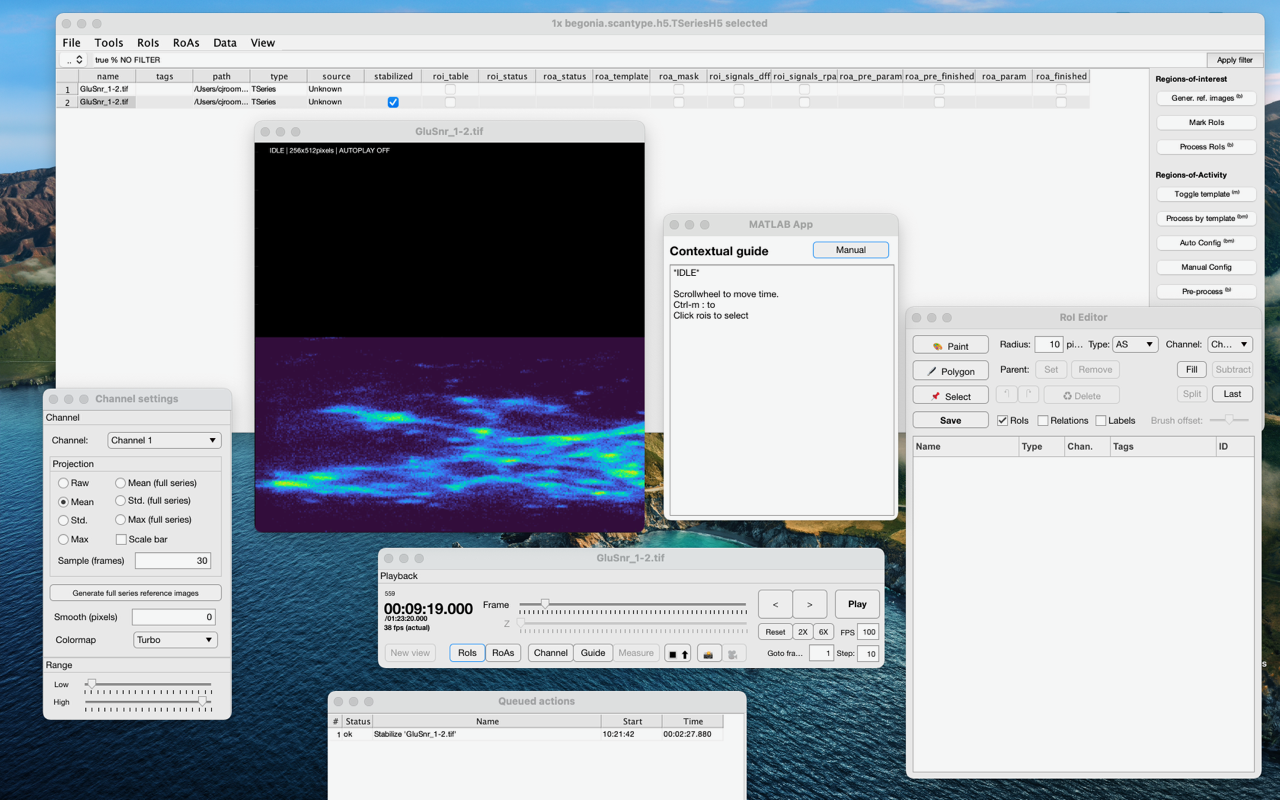Click the FPS value input field
Viewport: 1280px width, 800px height.
[x=866, y=631]
